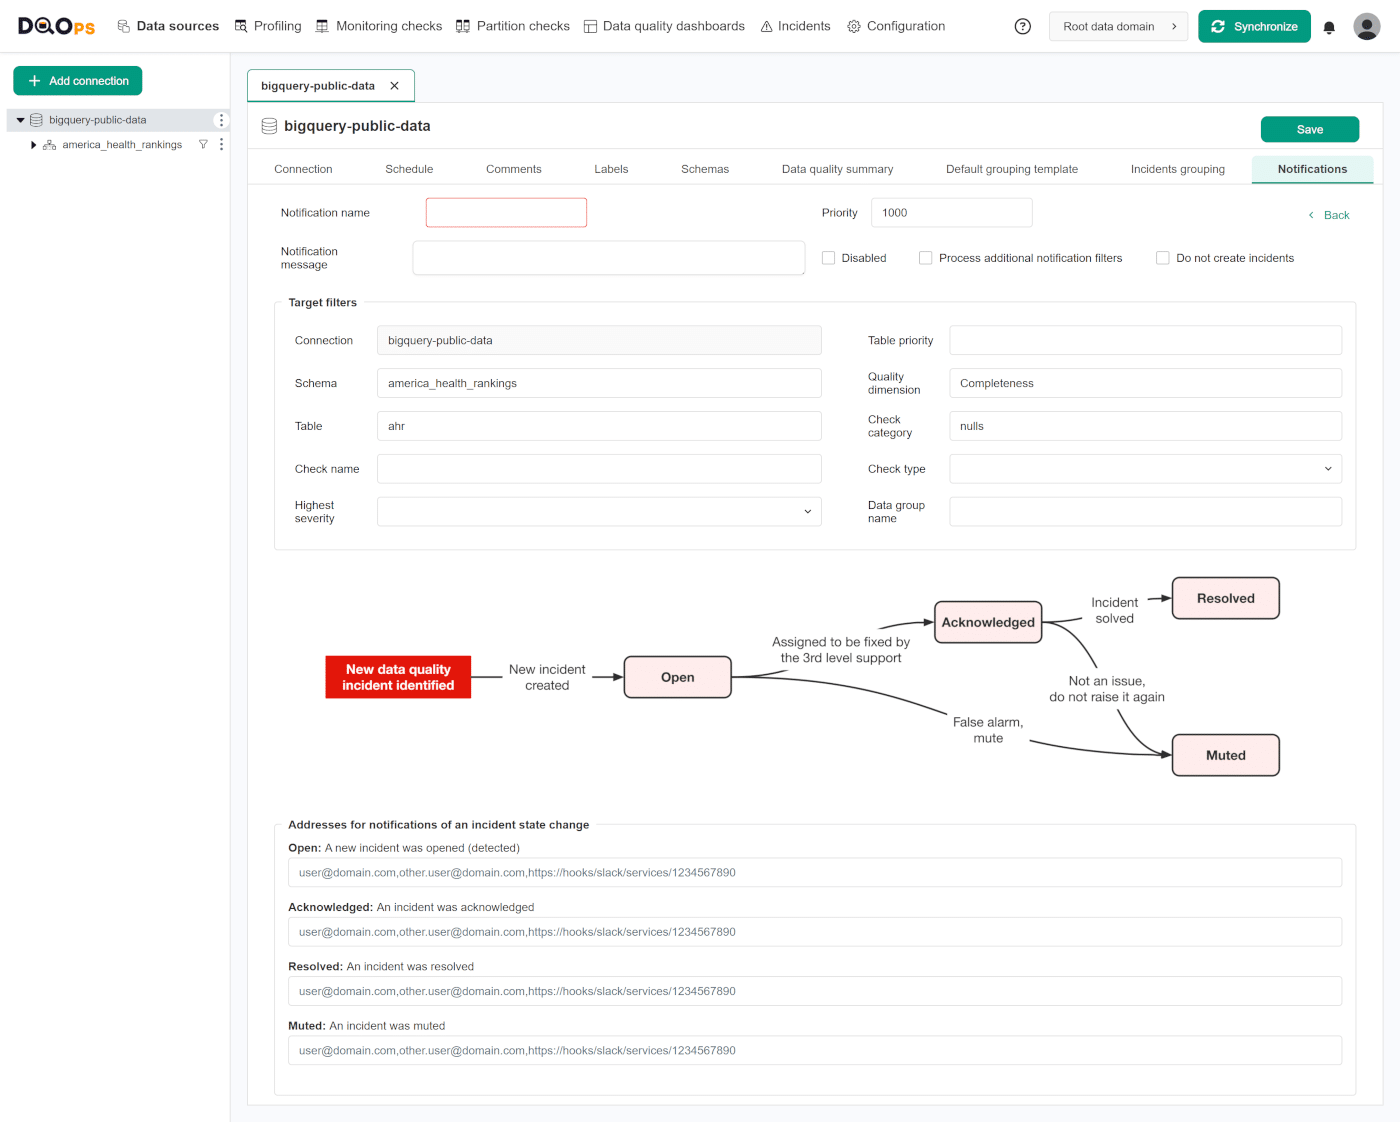Click the Add connection button
Image resolution: width=1400 pixels, height=1122 pixels.
click(x=78, y=81)
